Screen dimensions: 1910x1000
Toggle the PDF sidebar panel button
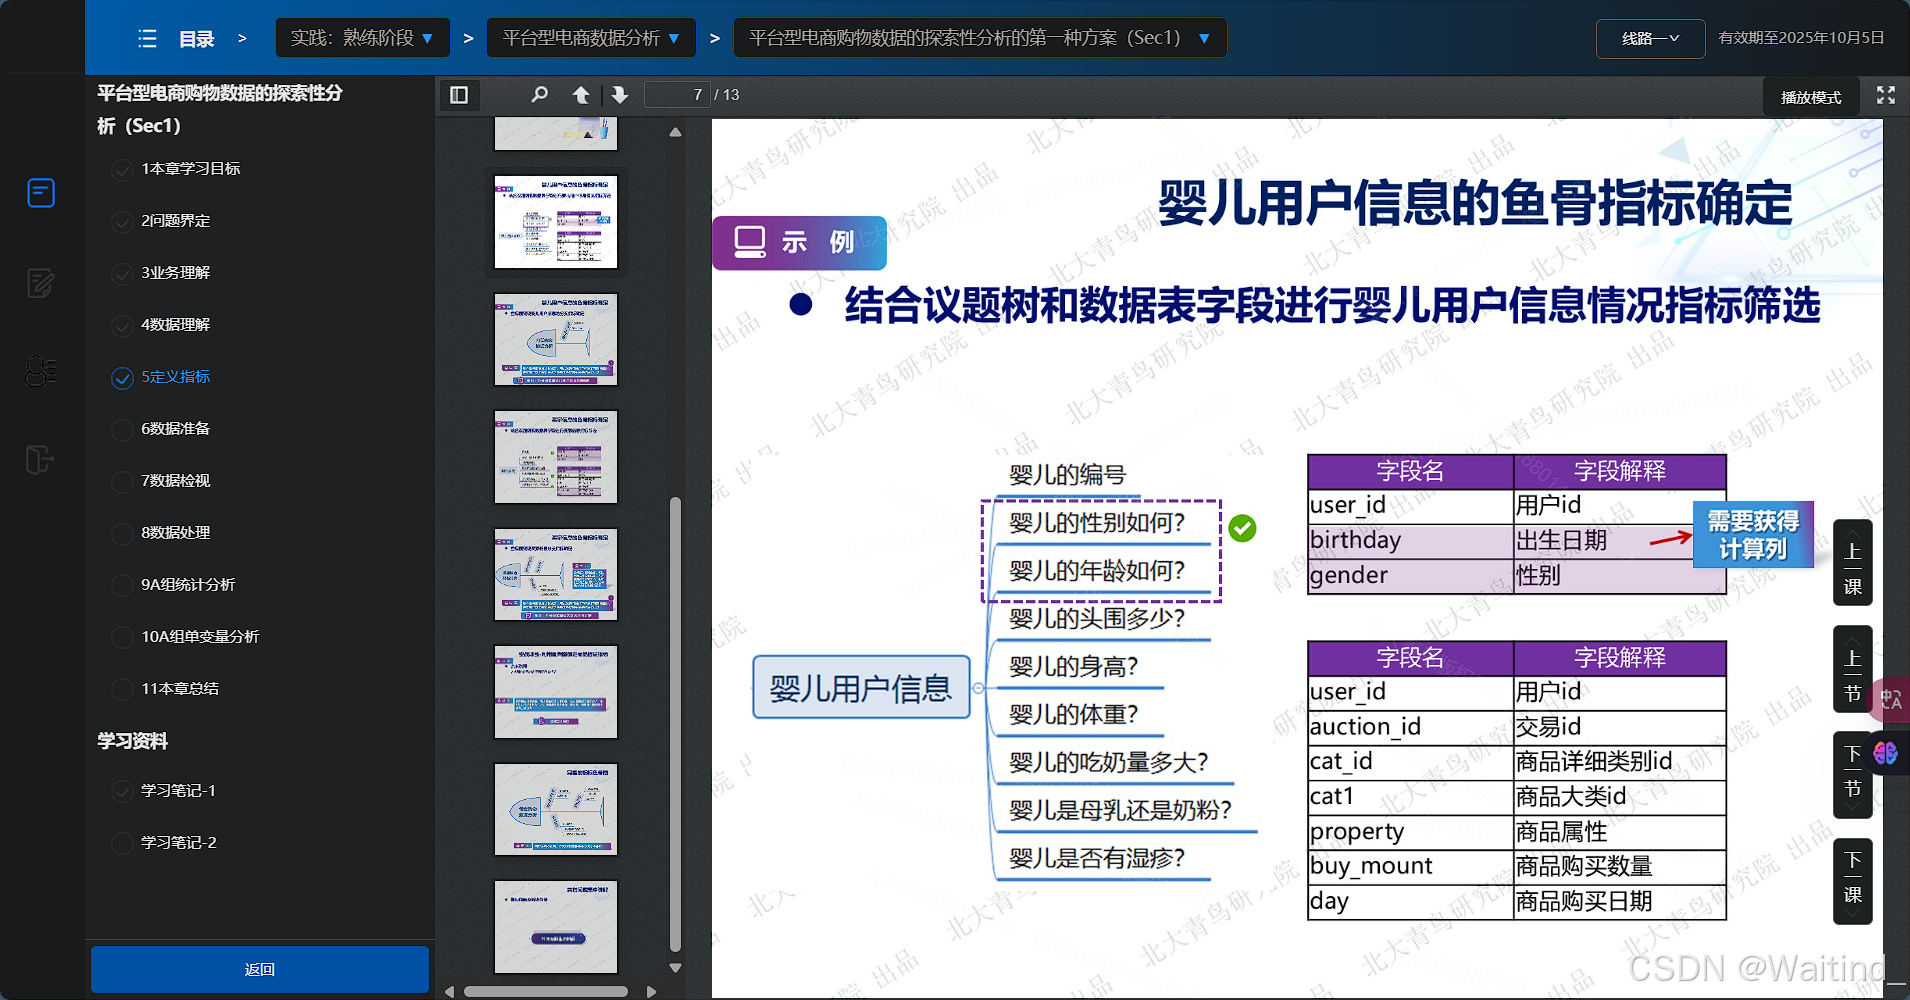(x=459, y=95)
